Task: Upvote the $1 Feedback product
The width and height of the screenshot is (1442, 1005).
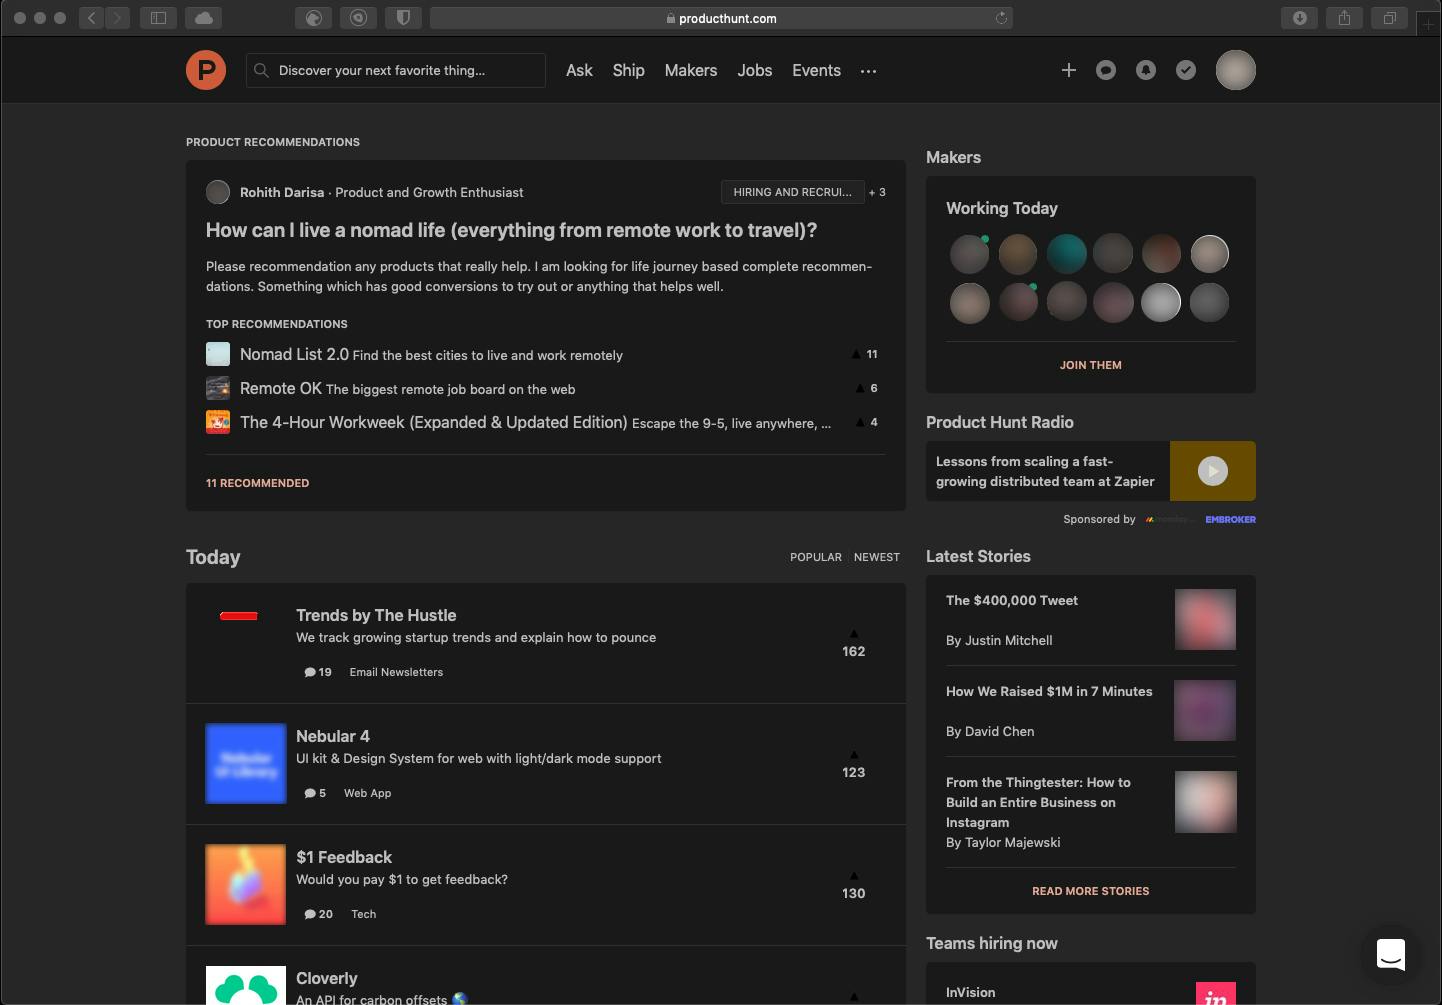Action: [854, 885]
